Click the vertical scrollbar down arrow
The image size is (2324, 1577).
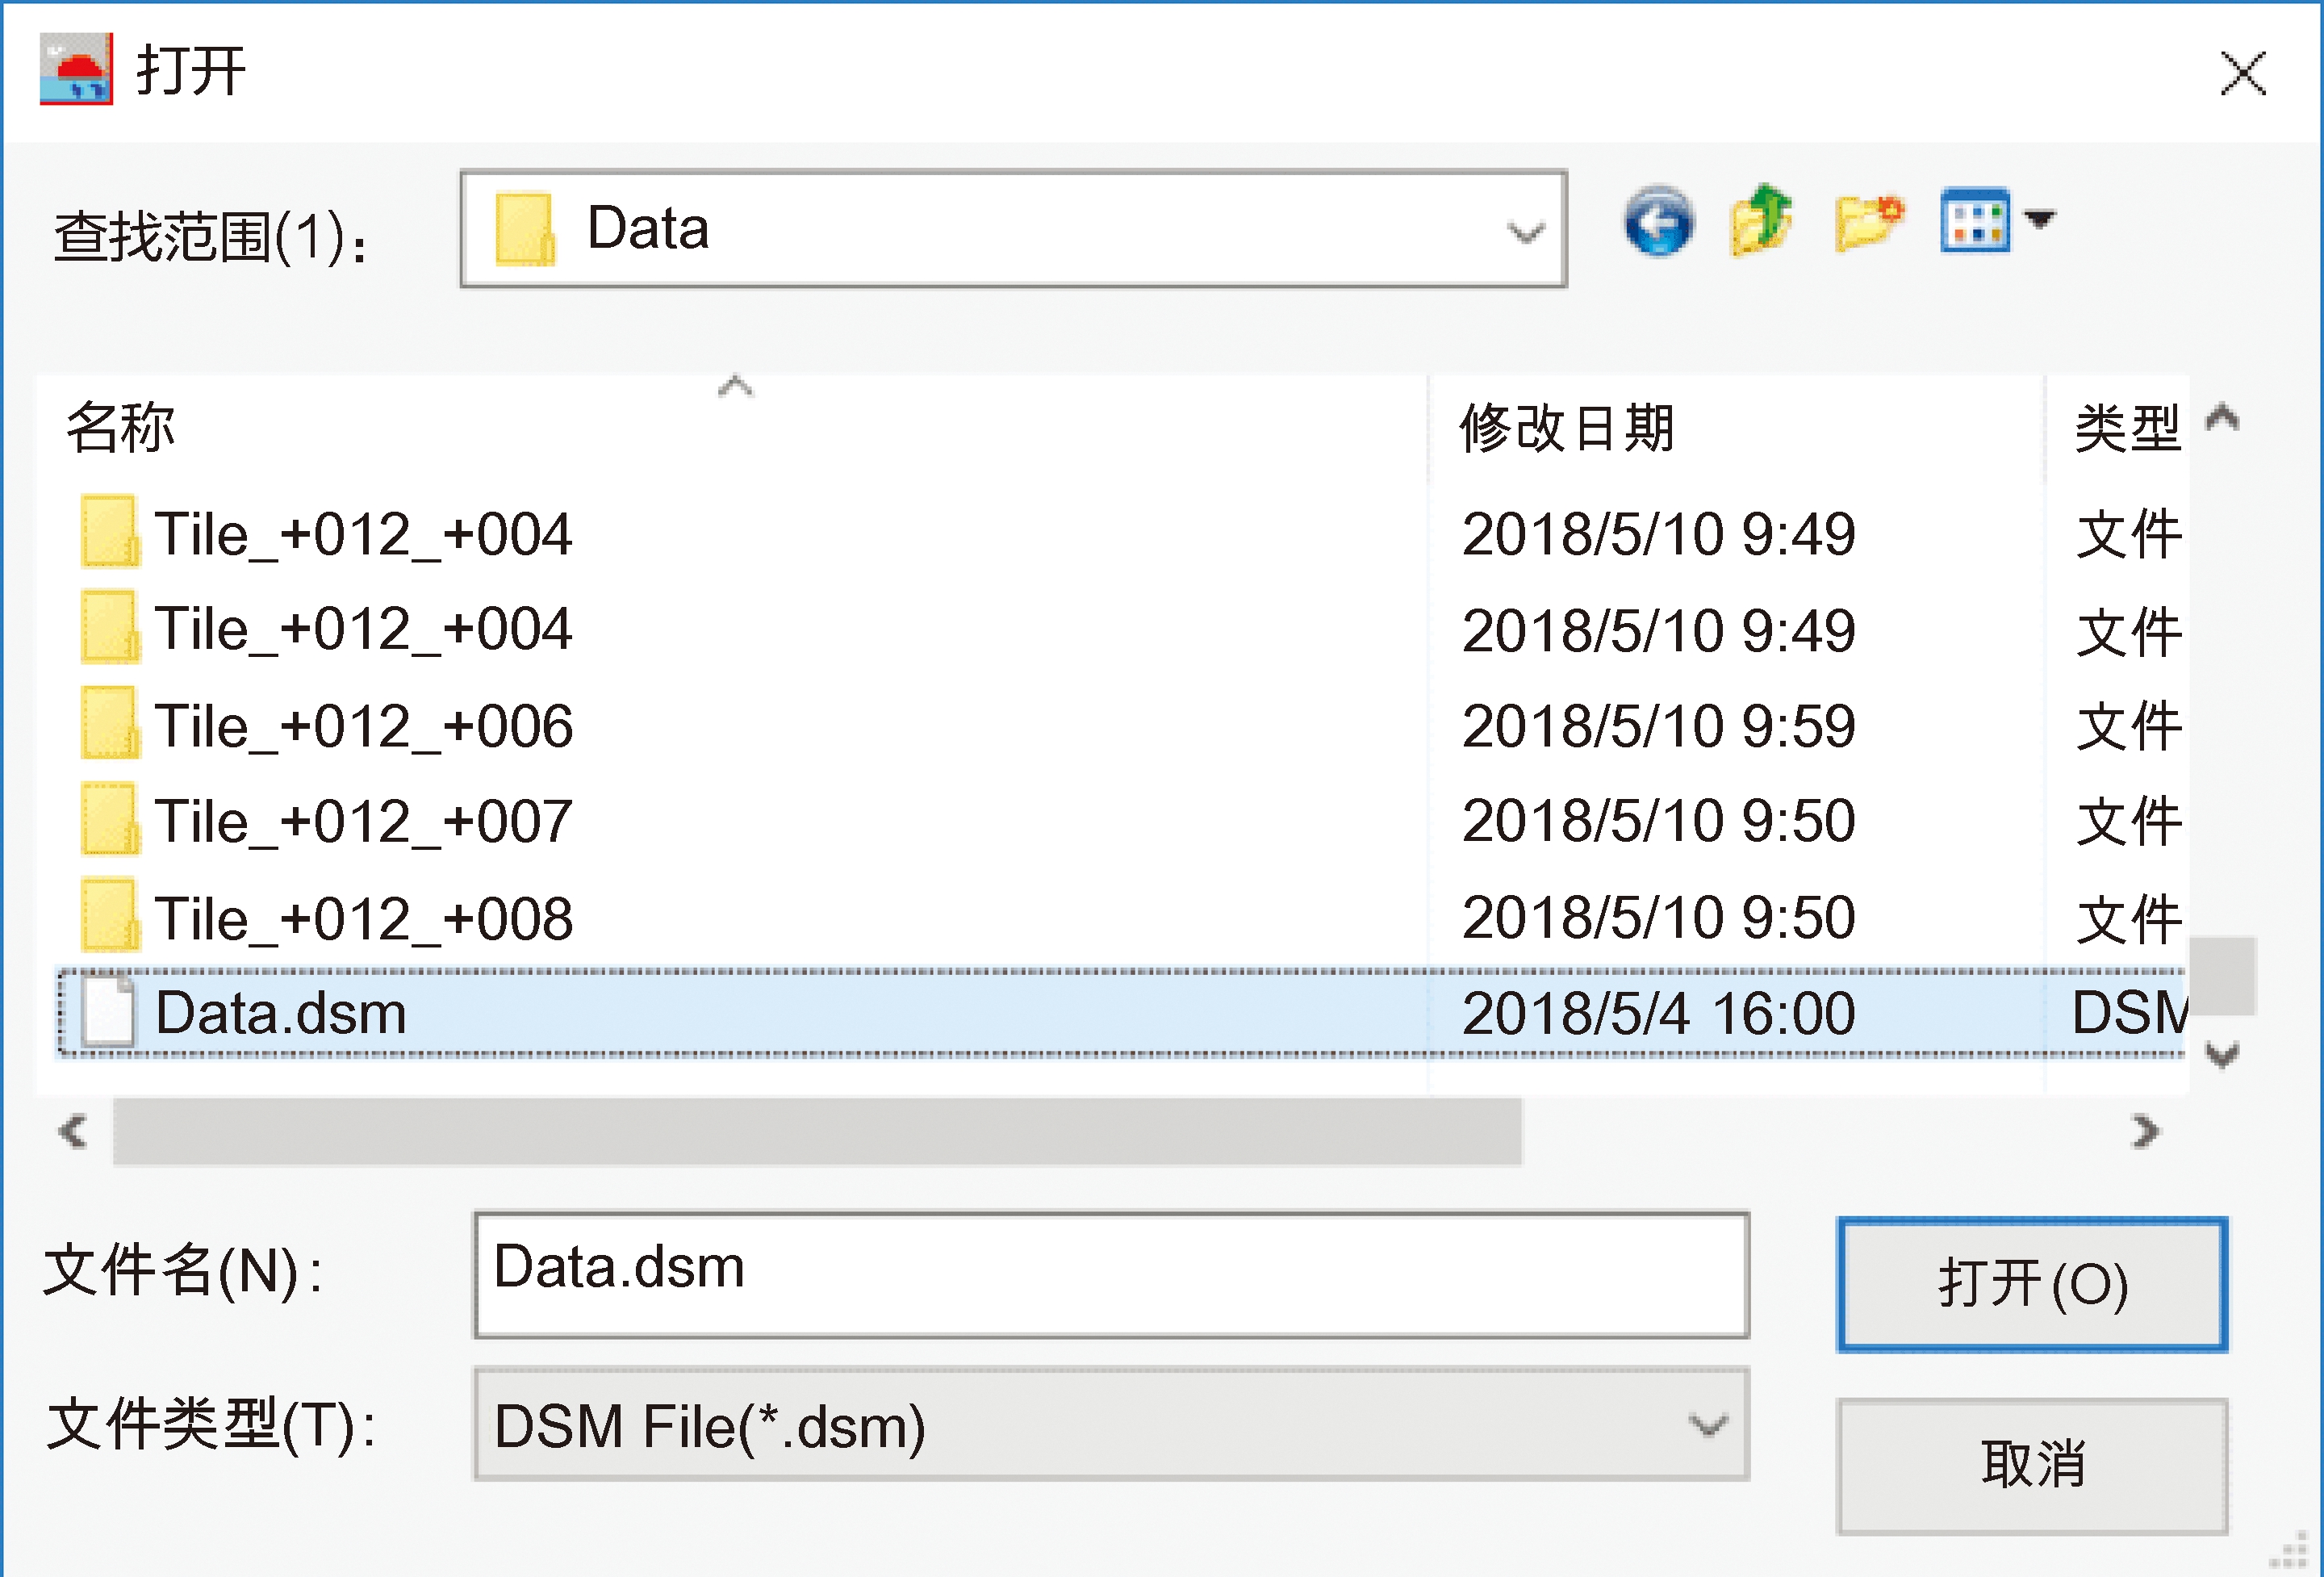[x=2222, y=1054]
